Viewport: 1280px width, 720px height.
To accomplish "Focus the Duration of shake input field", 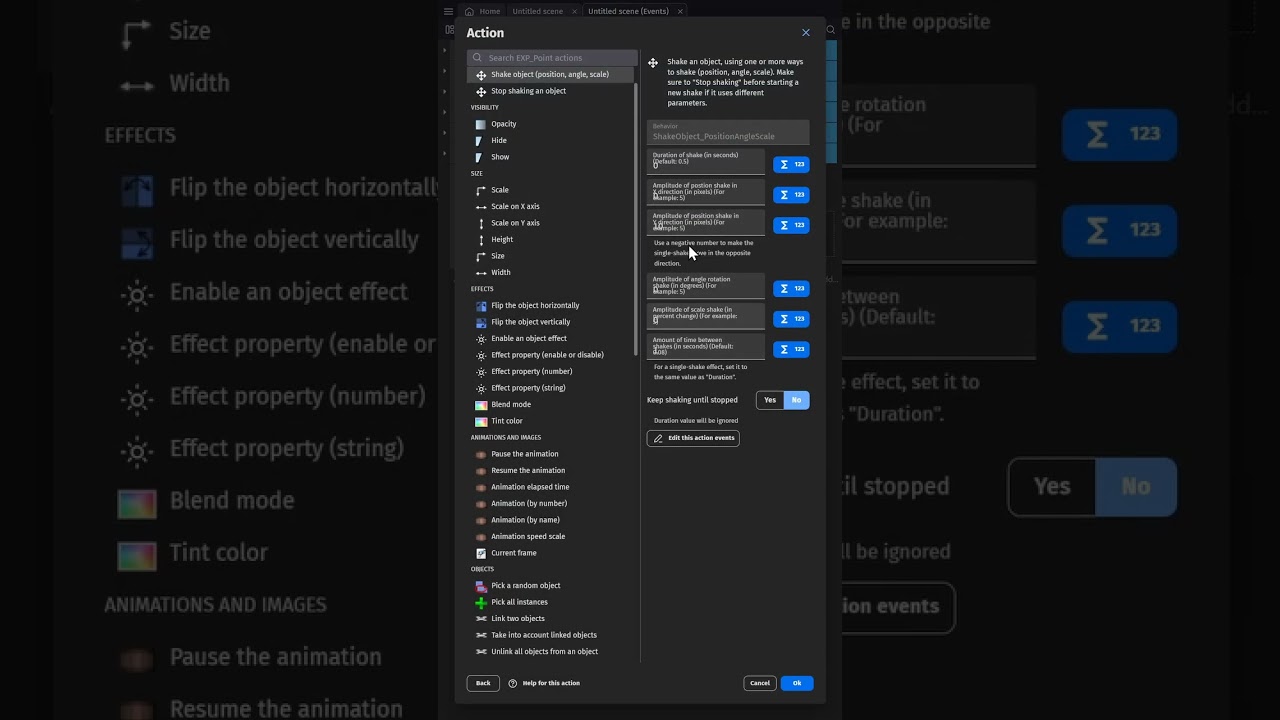I will [706, 163].
